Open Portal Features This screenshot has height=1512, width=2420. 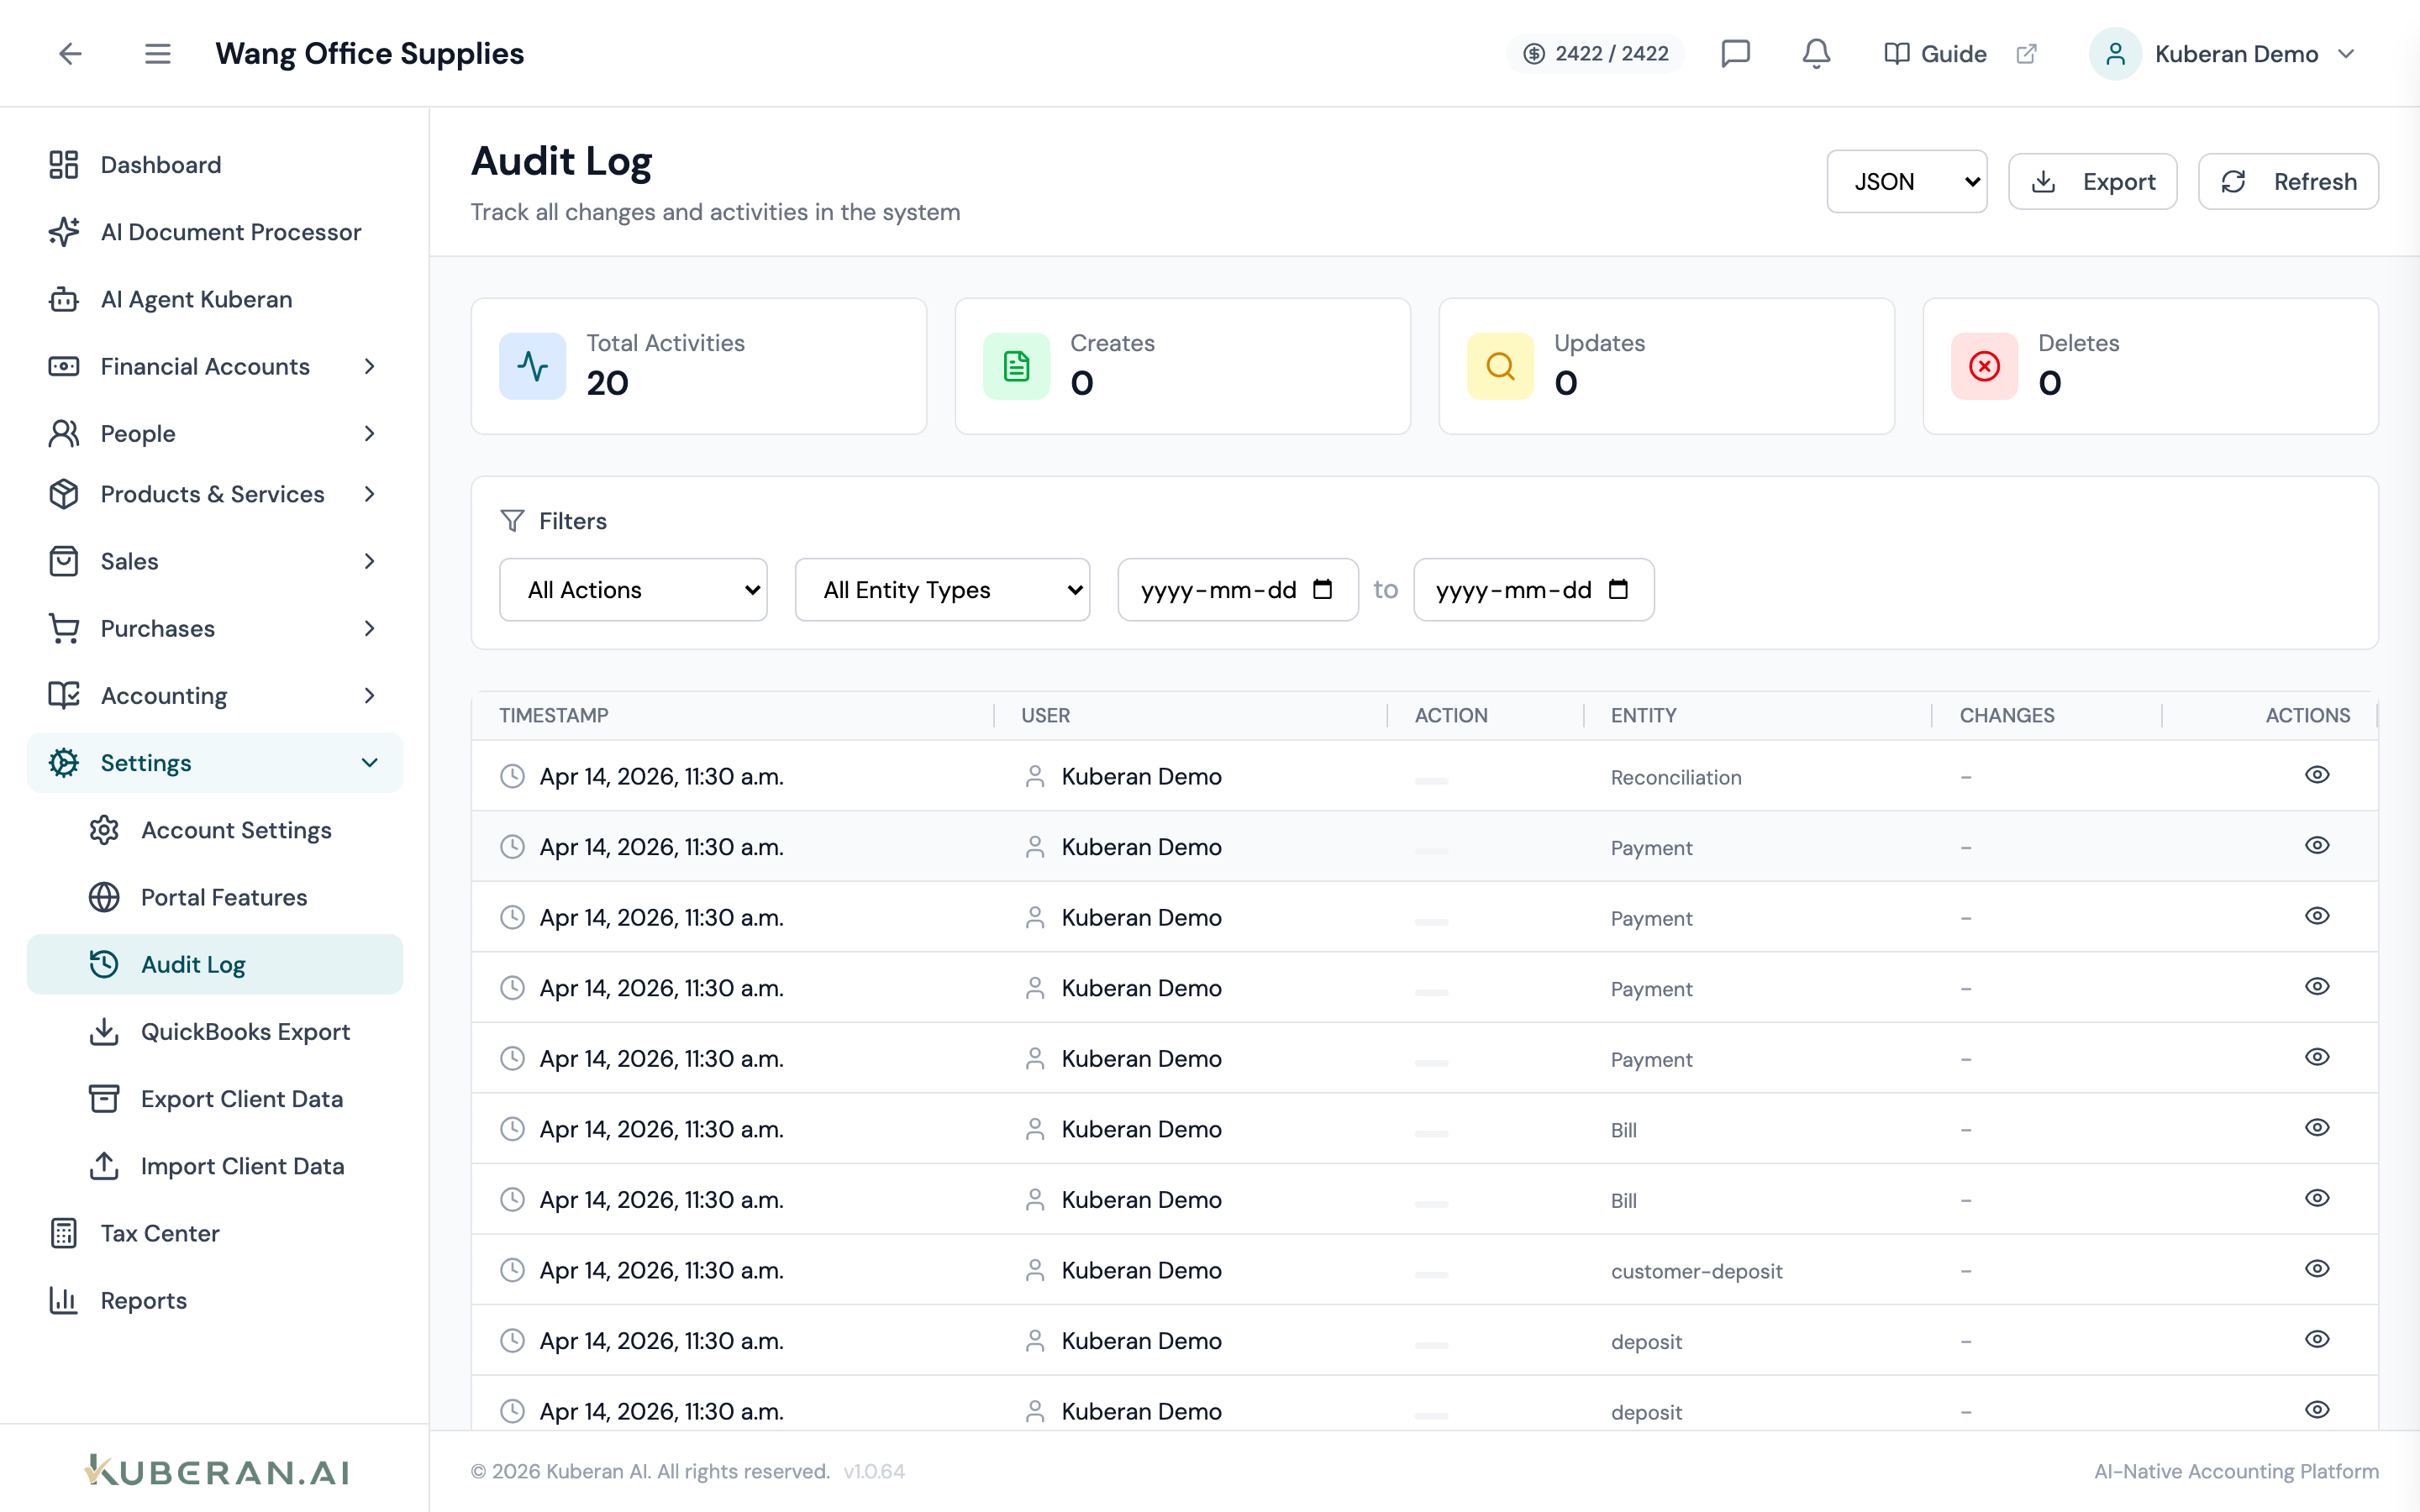[215, 897]
